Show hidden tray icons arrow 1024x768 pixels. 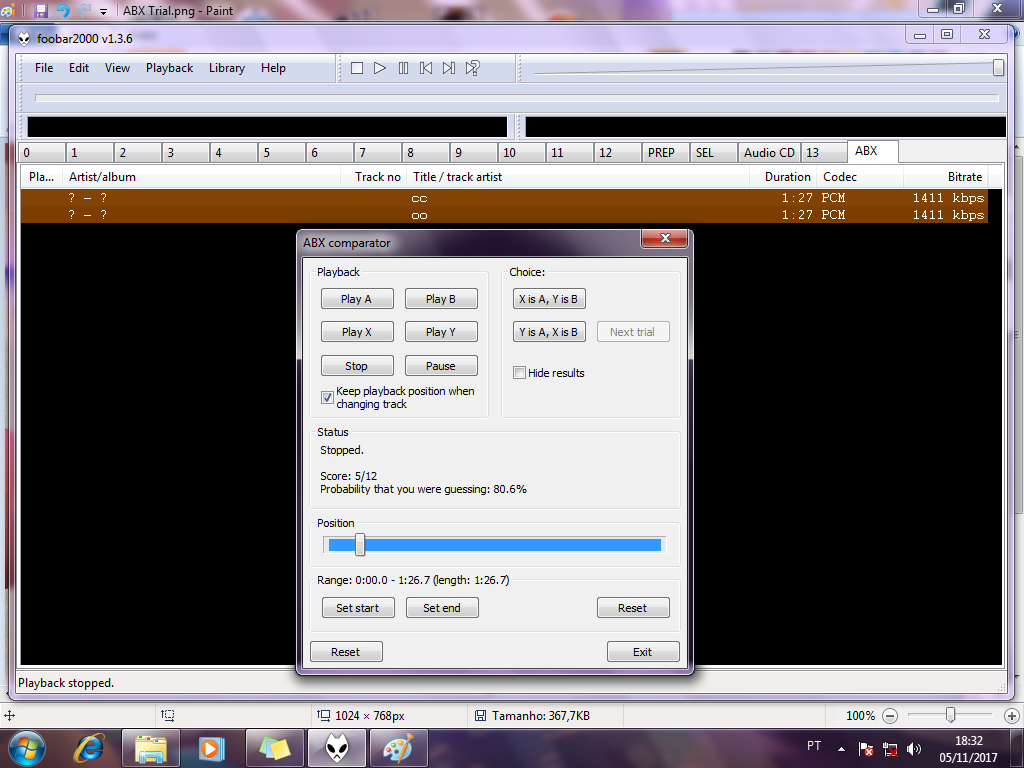842,749
